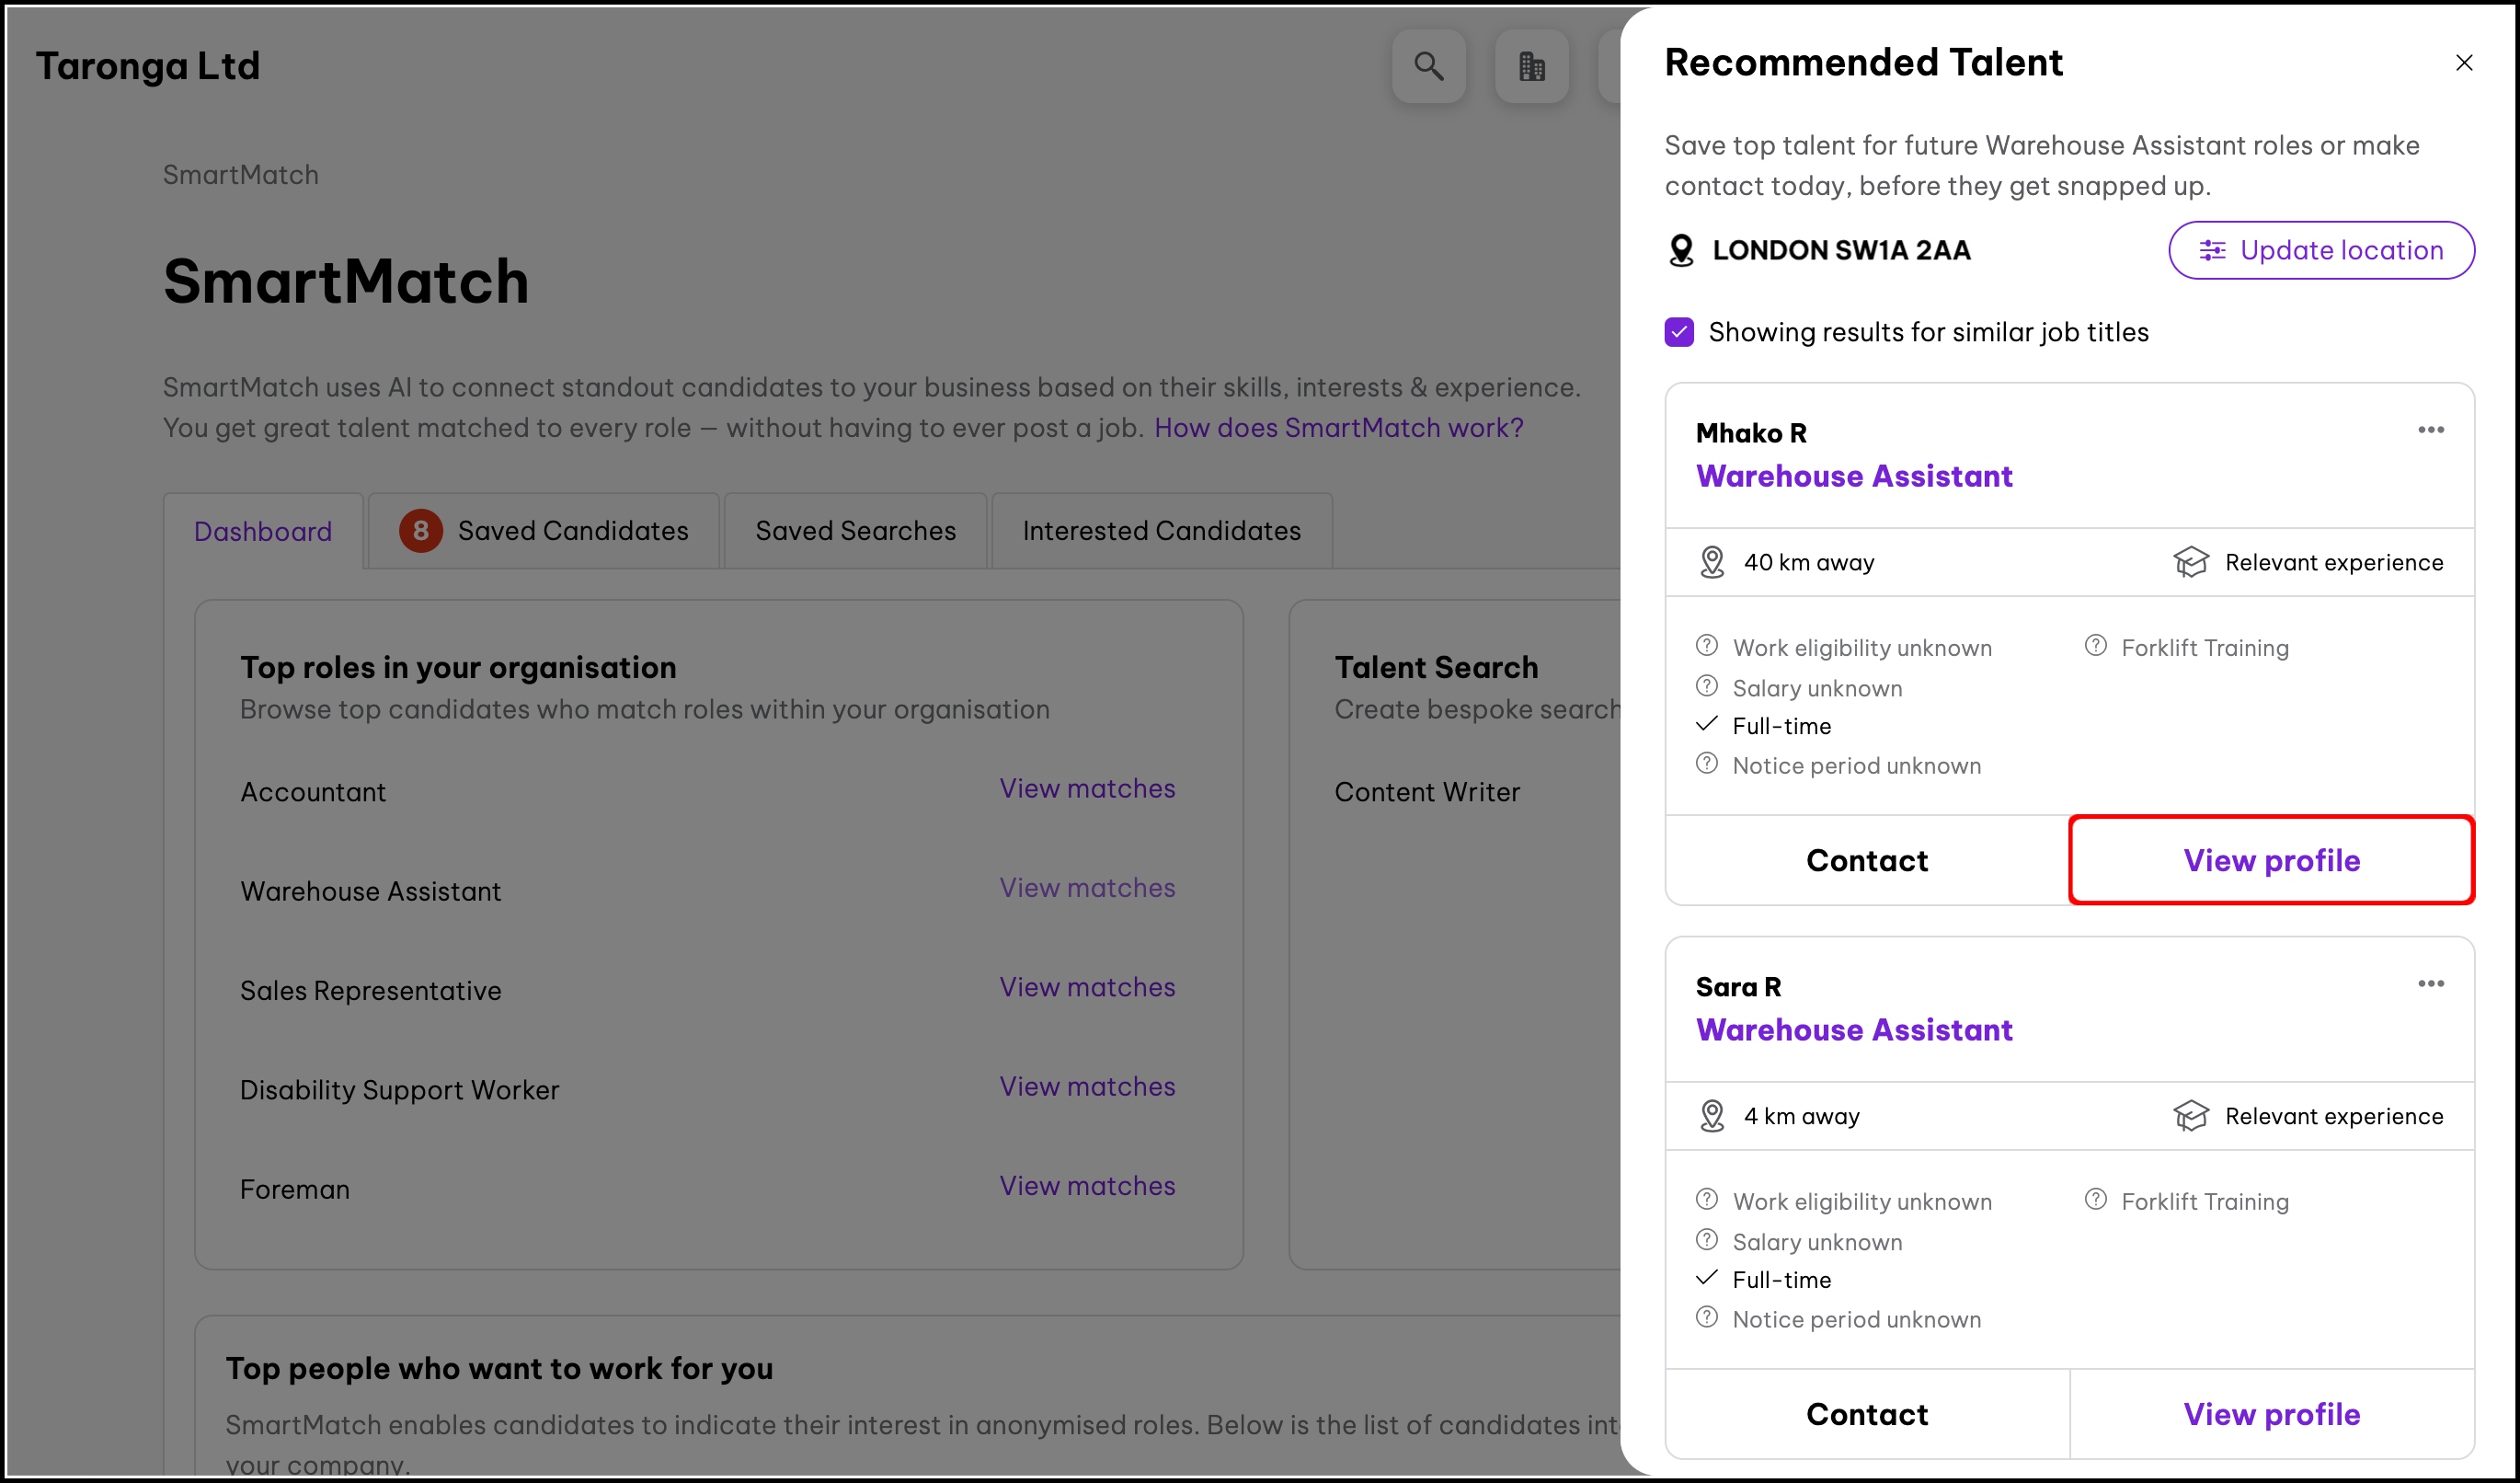
Task: Click the Update location button
Action: point(2320,250)
